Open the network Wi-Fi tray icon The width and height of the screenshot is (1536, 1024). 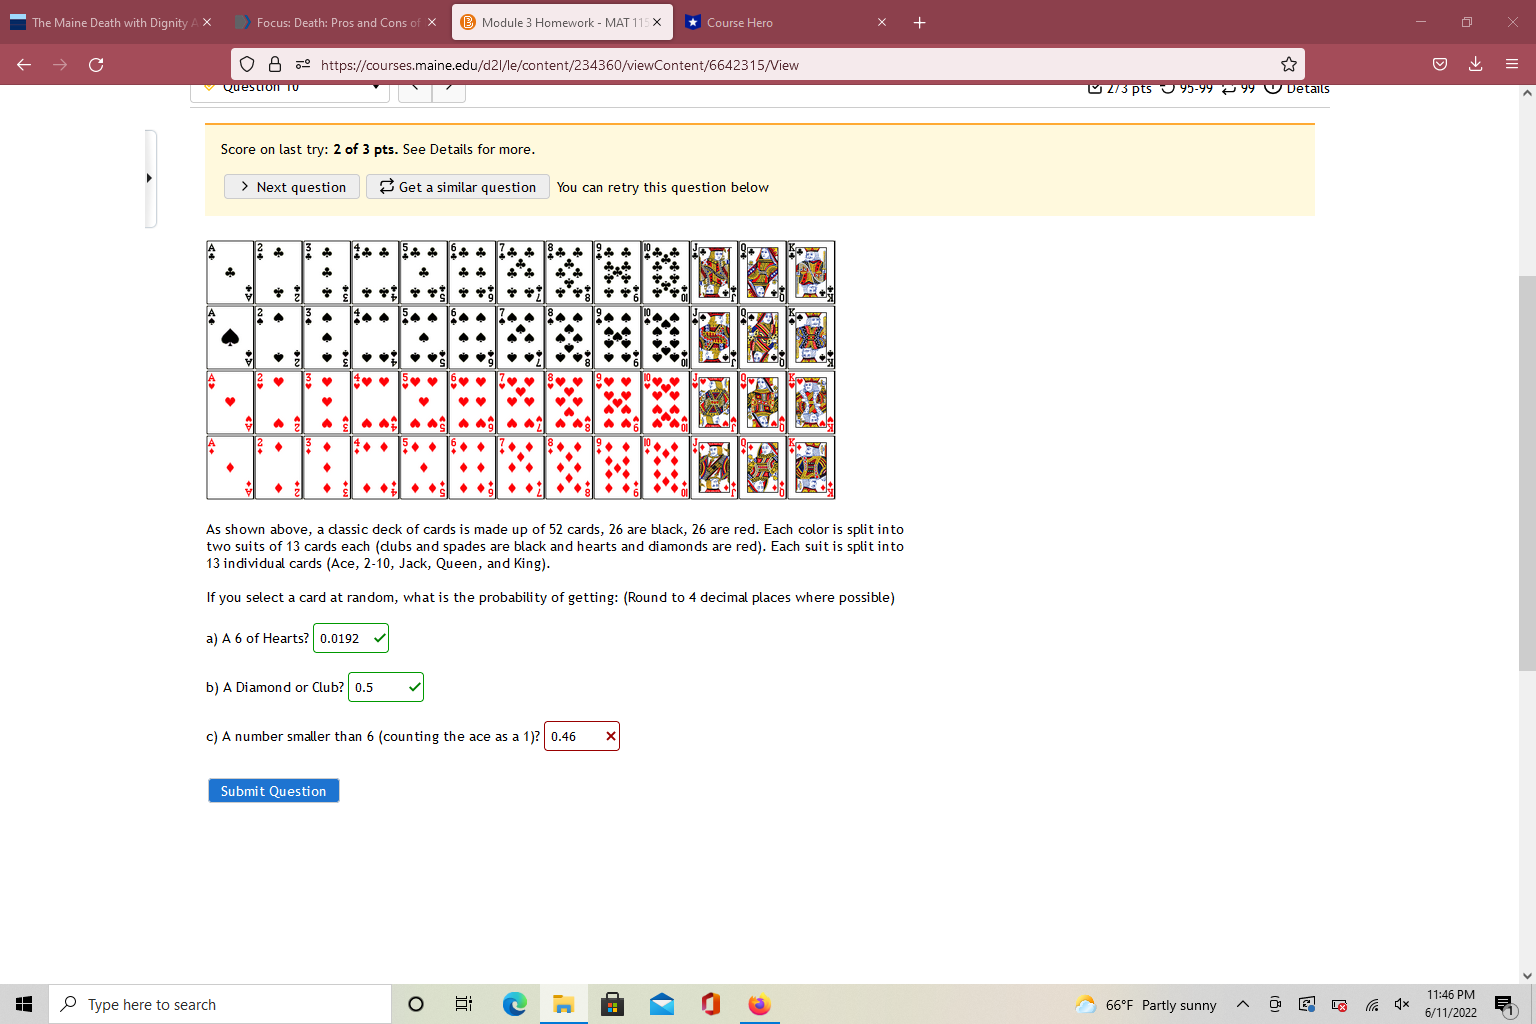coord(1372,1004)
